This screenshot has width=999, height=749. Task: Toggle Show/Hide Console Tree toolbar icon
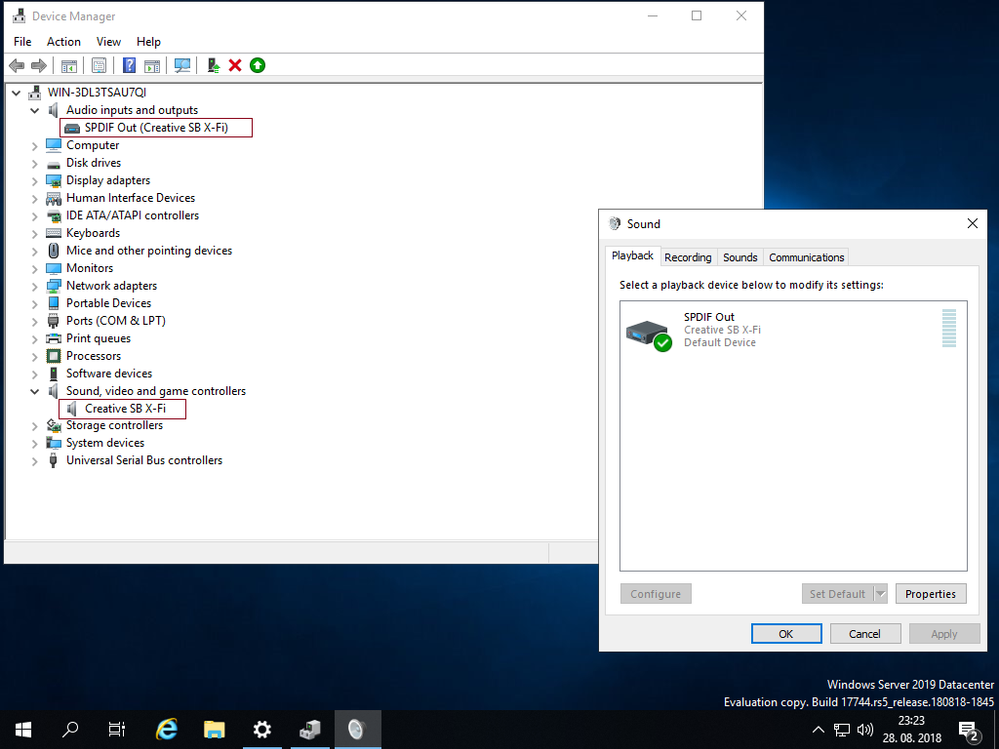(x=69, y=65)
